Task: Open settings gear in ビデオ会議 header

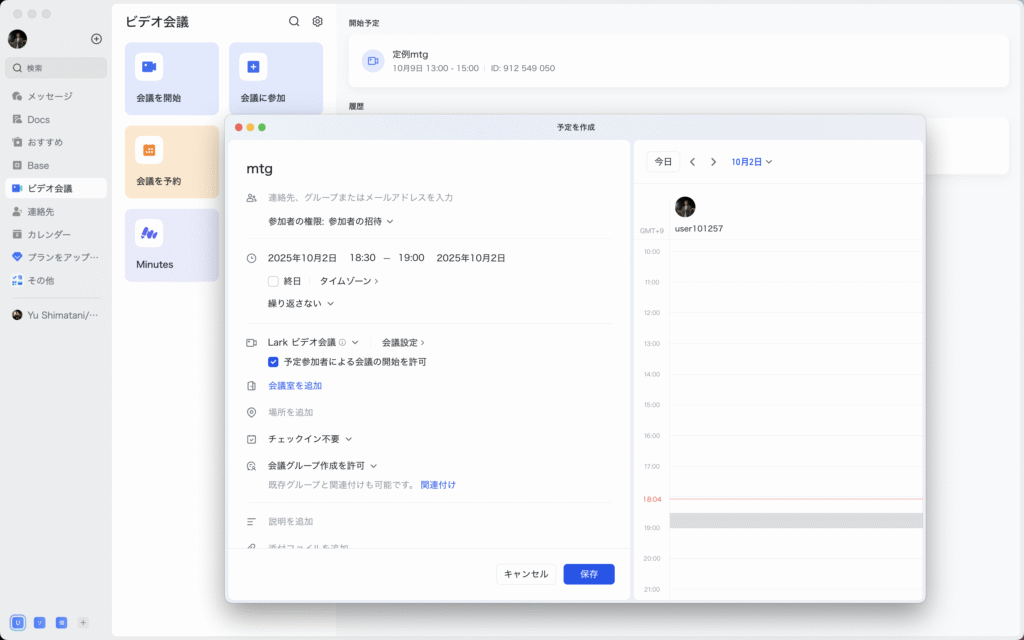Action: click(x=317, y=21)
